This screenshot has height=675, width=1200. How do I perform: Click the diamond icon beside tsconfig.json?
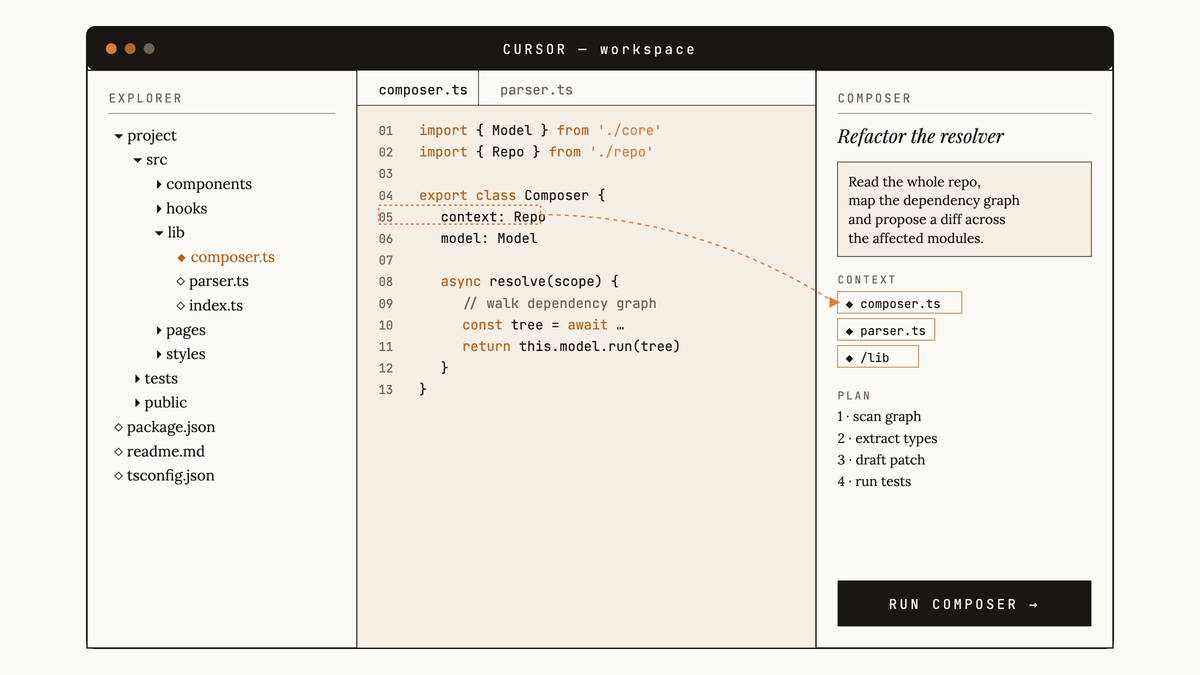[x=118, y=476]
